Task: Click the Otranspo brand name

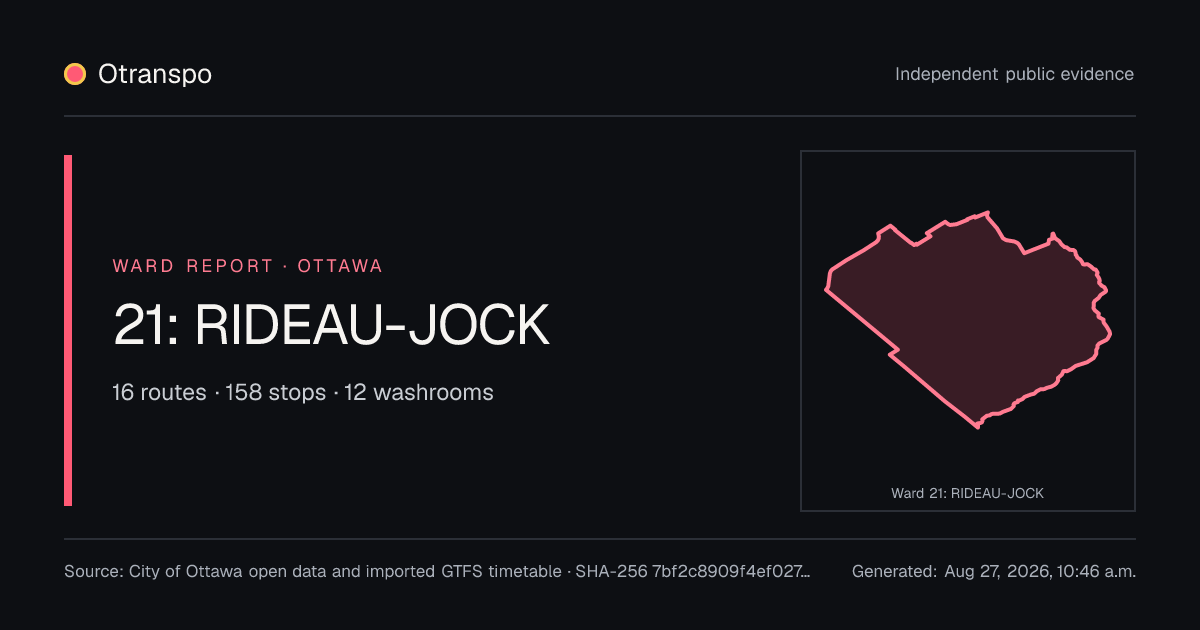Action: (155, 74)
